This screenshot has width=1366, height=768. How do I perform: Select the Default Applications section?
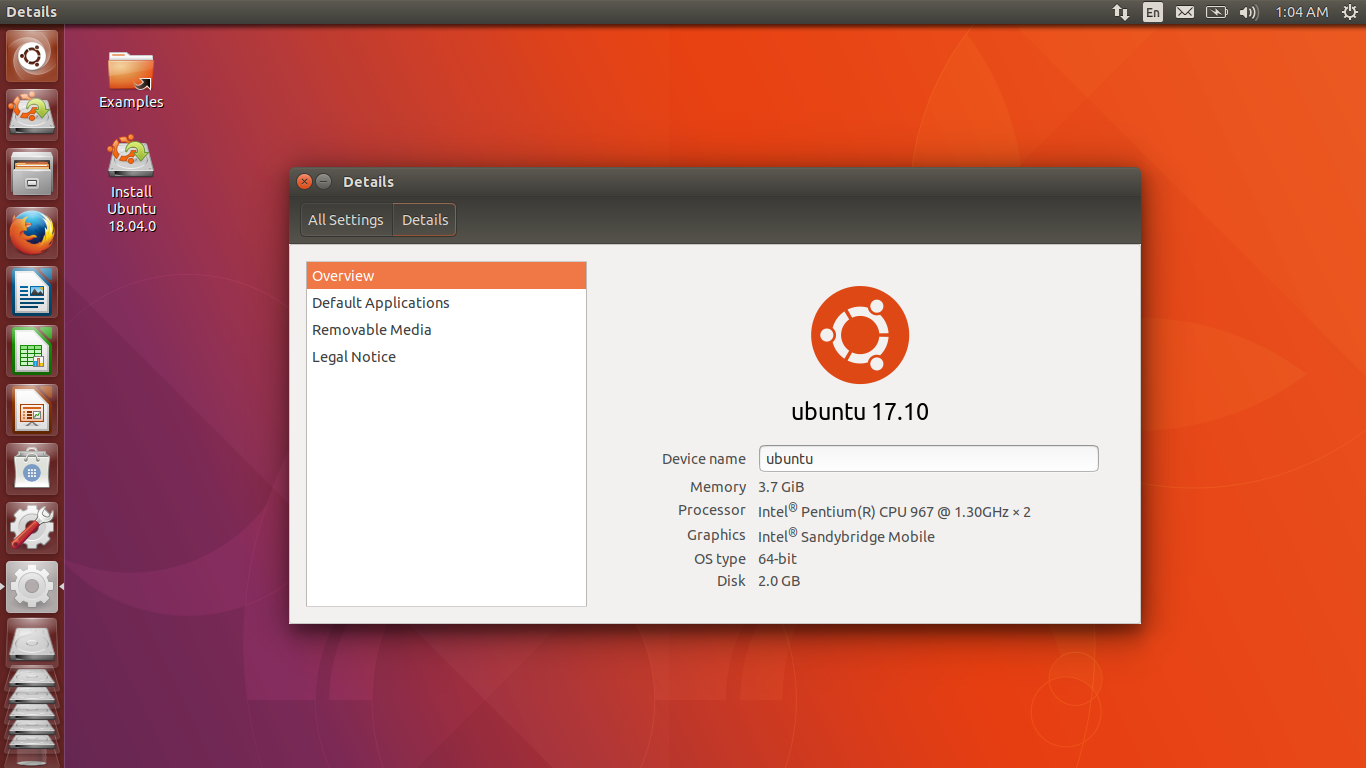click(x=380, y=302)
